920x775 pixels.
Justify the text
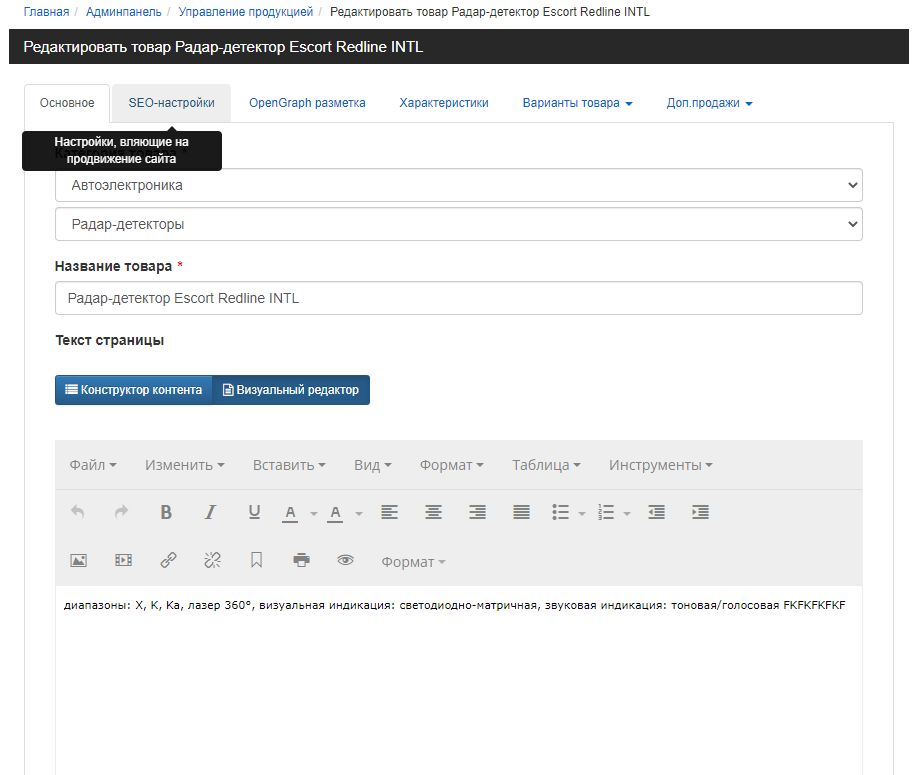pyautogui.click(x=522, y=512)
